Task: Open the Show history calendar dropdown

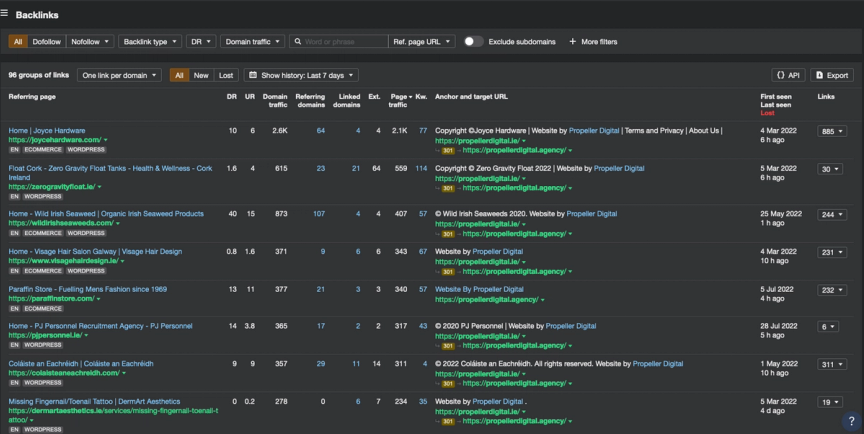Action: pos(301,75)
